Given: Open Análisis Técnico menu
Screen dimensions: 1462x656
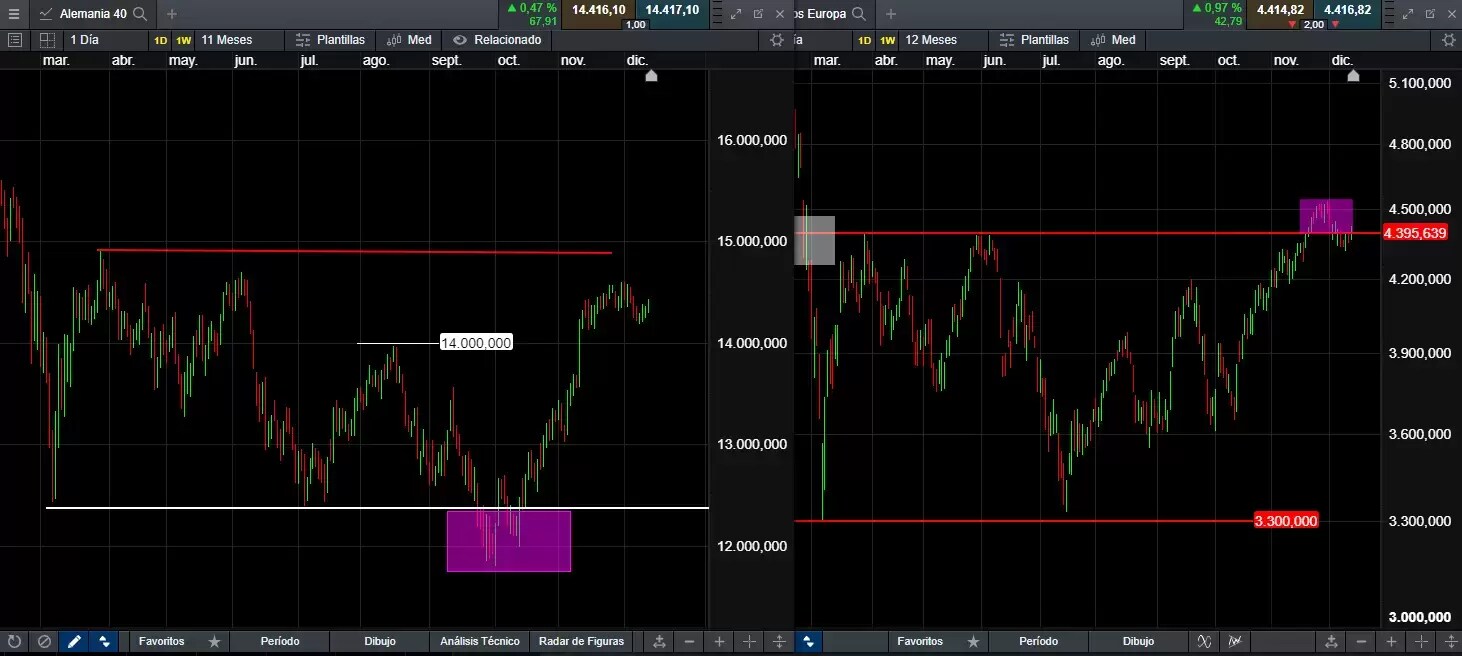Looking at the screenshot, I should coord(480,641).
